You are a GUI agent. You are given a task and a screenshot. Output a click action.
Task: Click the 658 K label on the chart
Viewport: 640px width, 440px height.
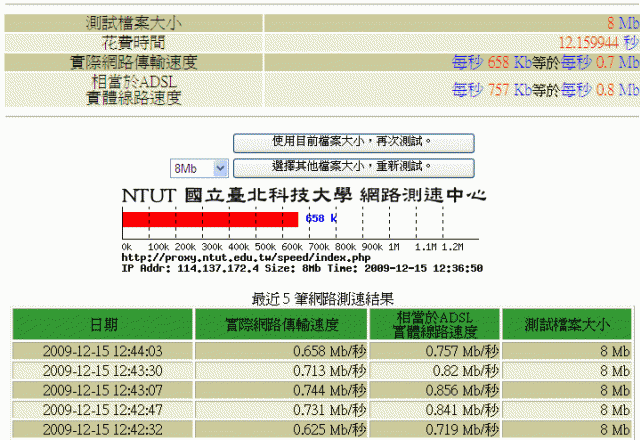point(321,218)
